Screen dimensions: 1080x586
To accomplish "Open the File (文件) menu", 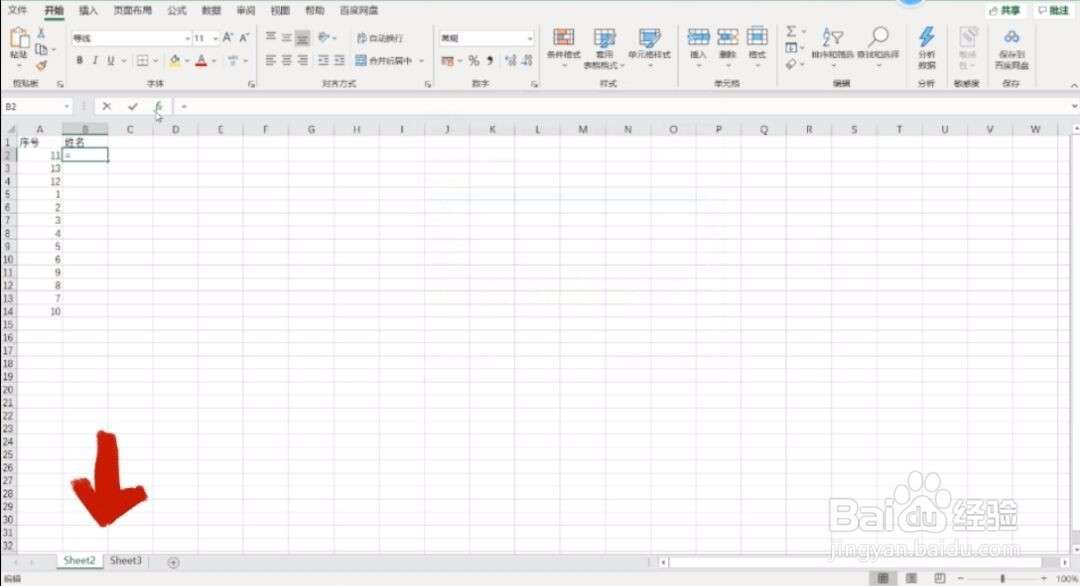I will coord(17,10).
